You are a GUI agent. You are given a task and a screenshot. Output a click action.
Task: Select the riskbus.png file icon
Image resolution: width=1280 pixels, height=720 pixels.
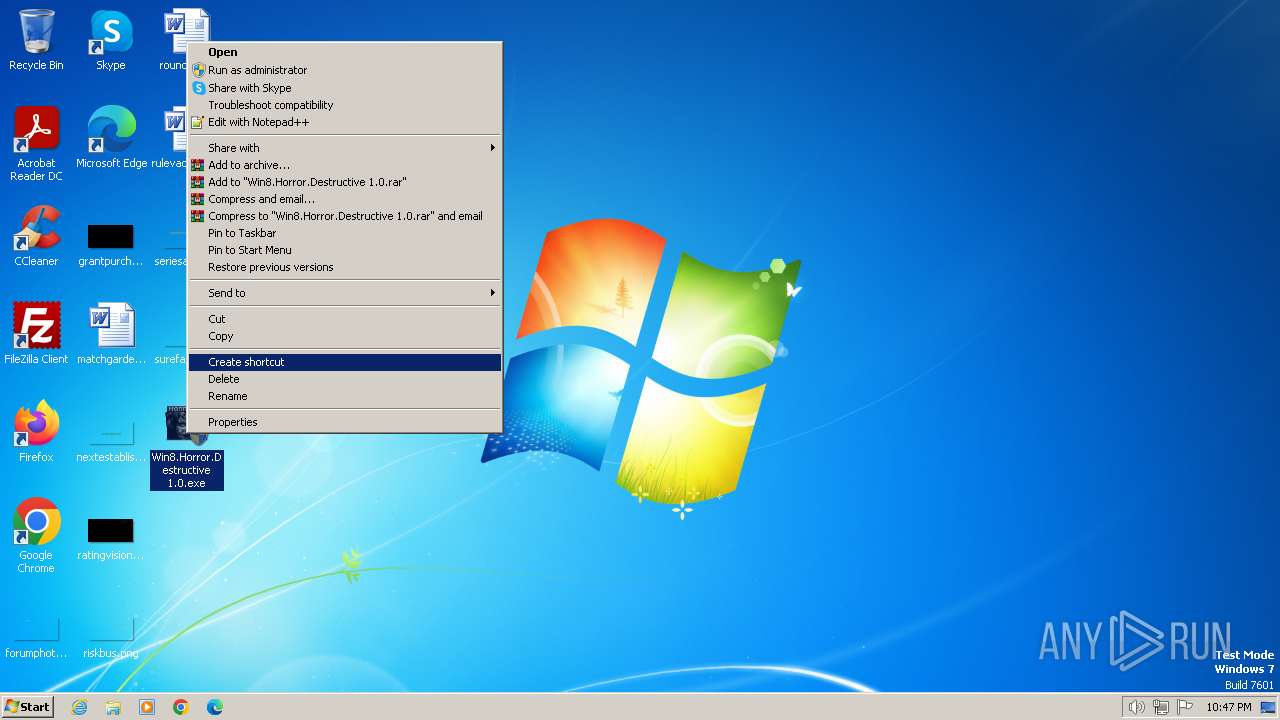[x=110, y=637]
